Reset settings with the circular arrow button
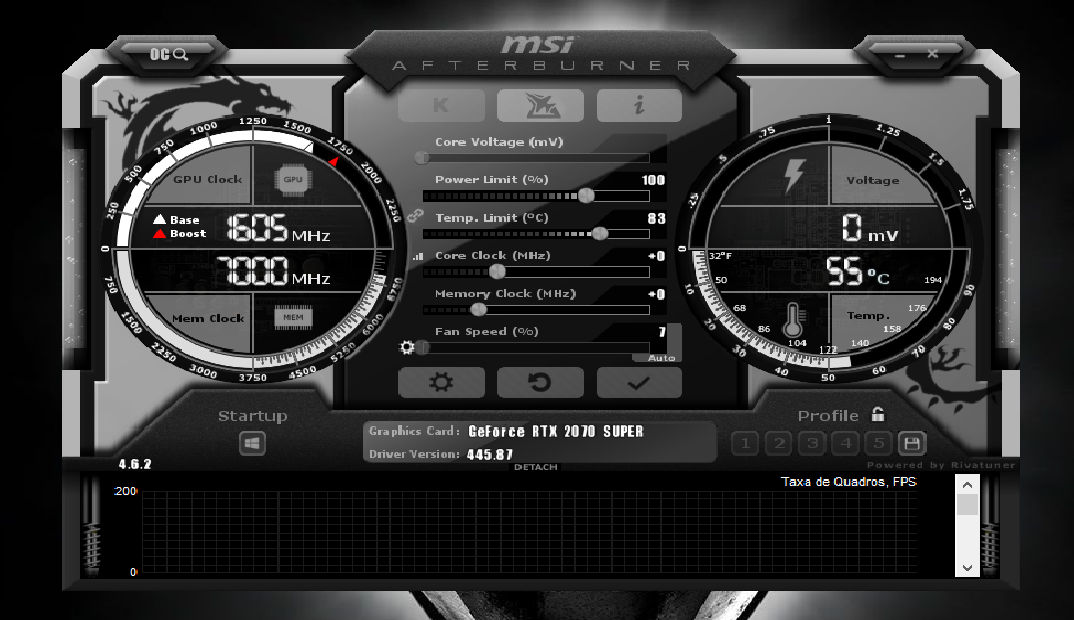This screenshot has height=620, width=1074. (x=540, y=382)
